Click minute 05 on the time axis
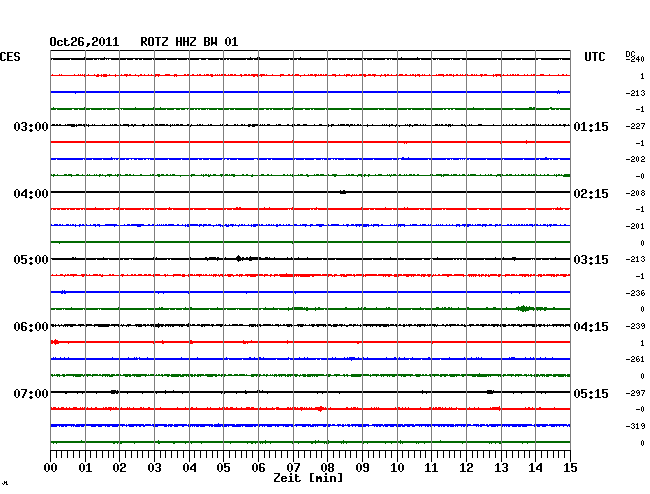 [223, 467]
